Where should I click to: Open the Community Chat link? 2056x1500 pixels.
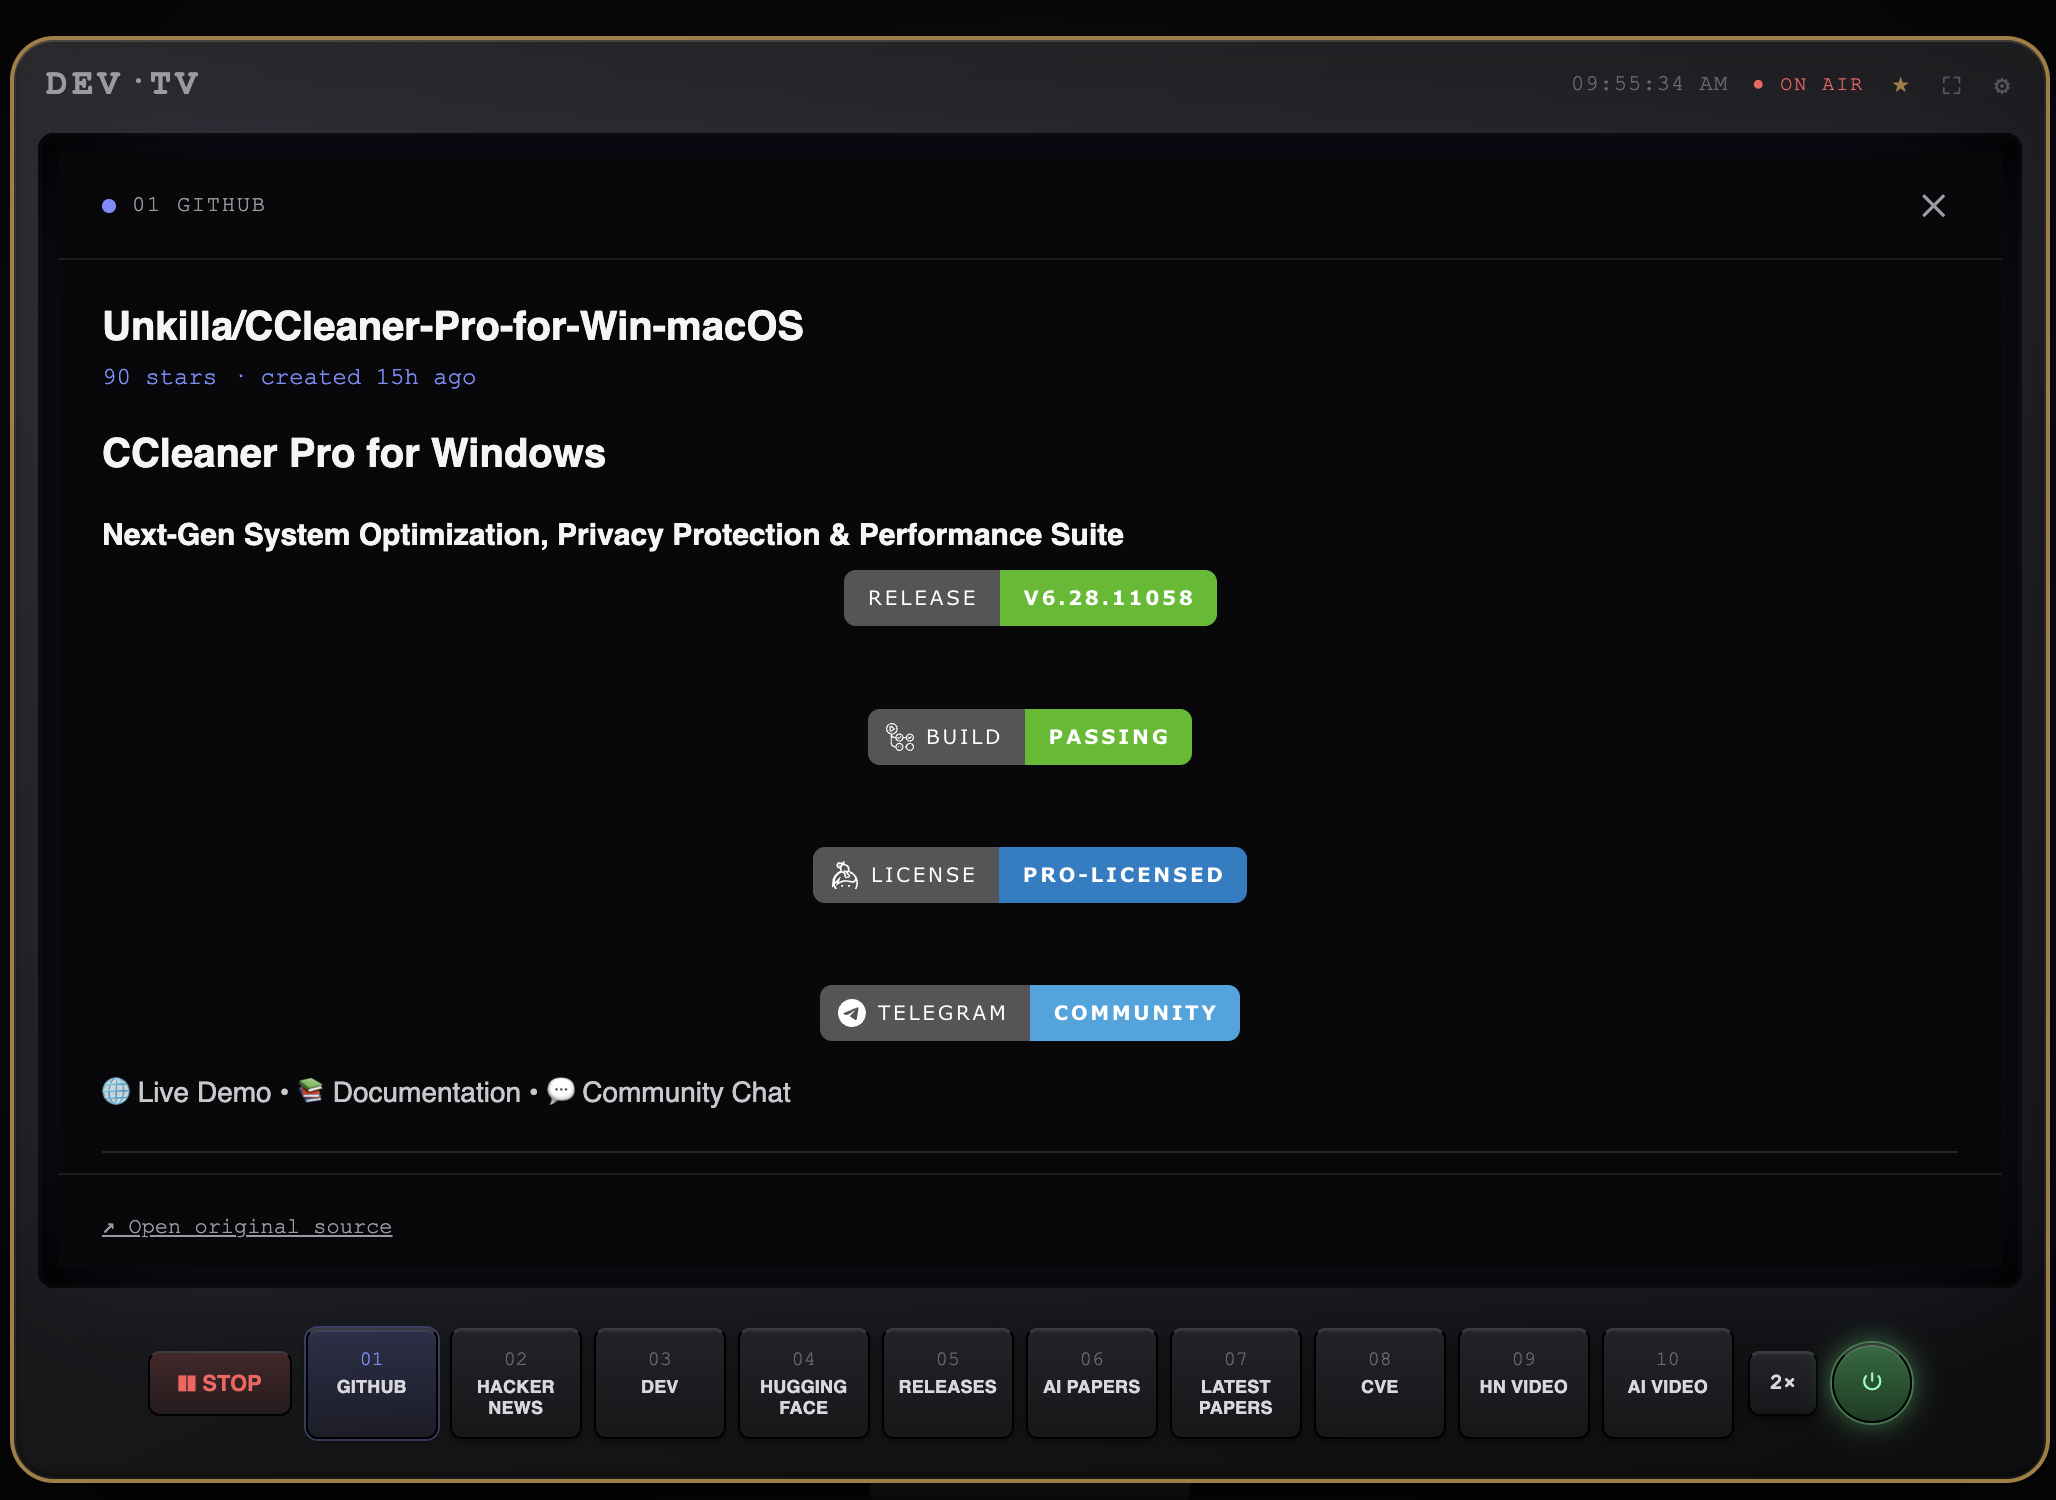point(686,1092)
